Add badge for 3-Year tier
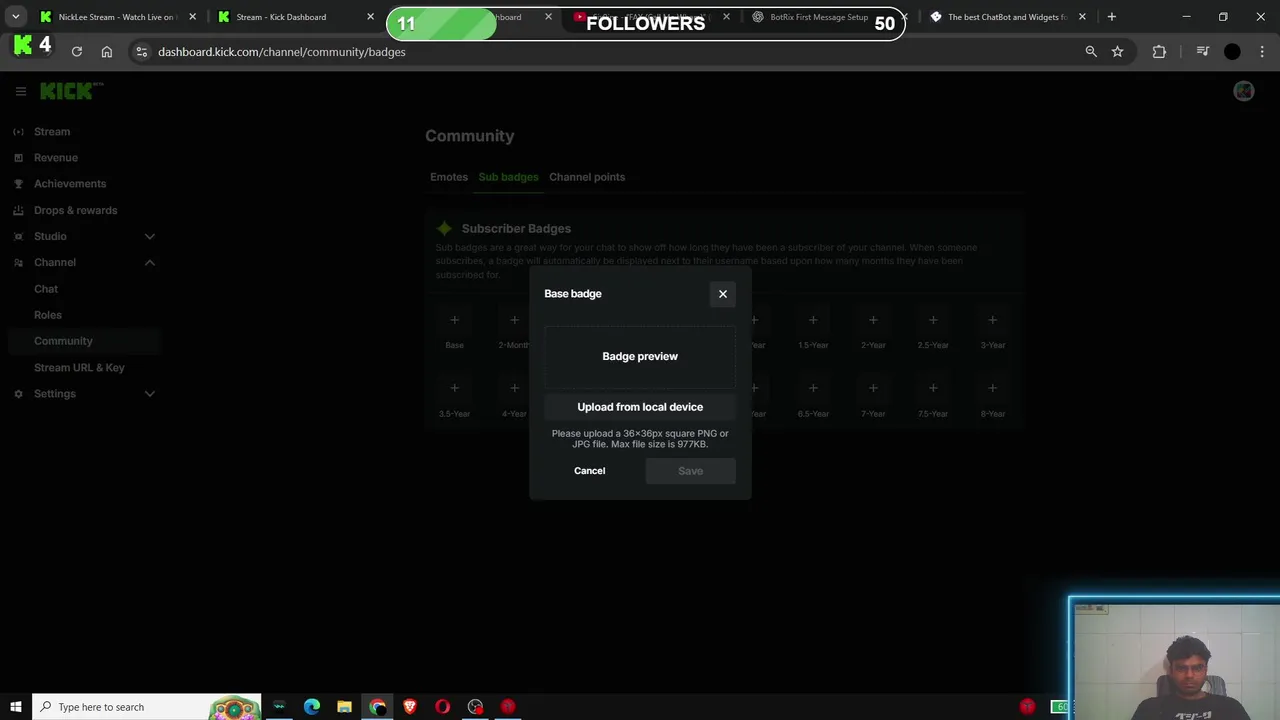 pyautogui.click(x=992, y=320)
